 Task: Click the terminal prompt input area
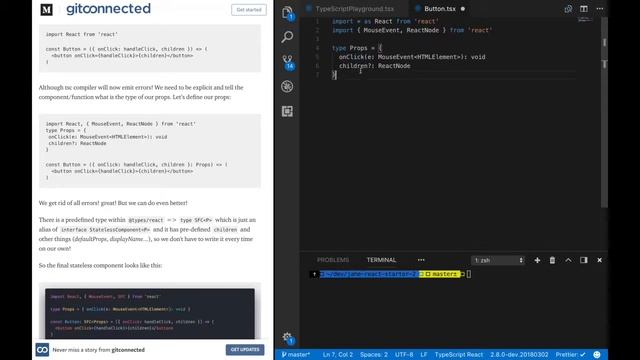click(469, 274)
